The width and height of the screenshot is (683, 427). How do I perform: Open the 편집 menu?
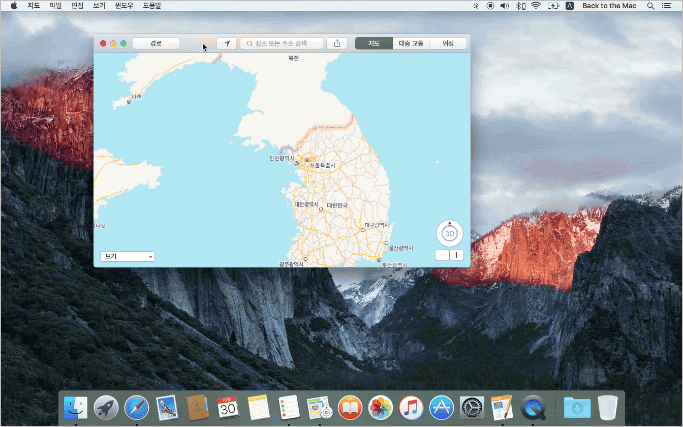click(x=77, y=6)
